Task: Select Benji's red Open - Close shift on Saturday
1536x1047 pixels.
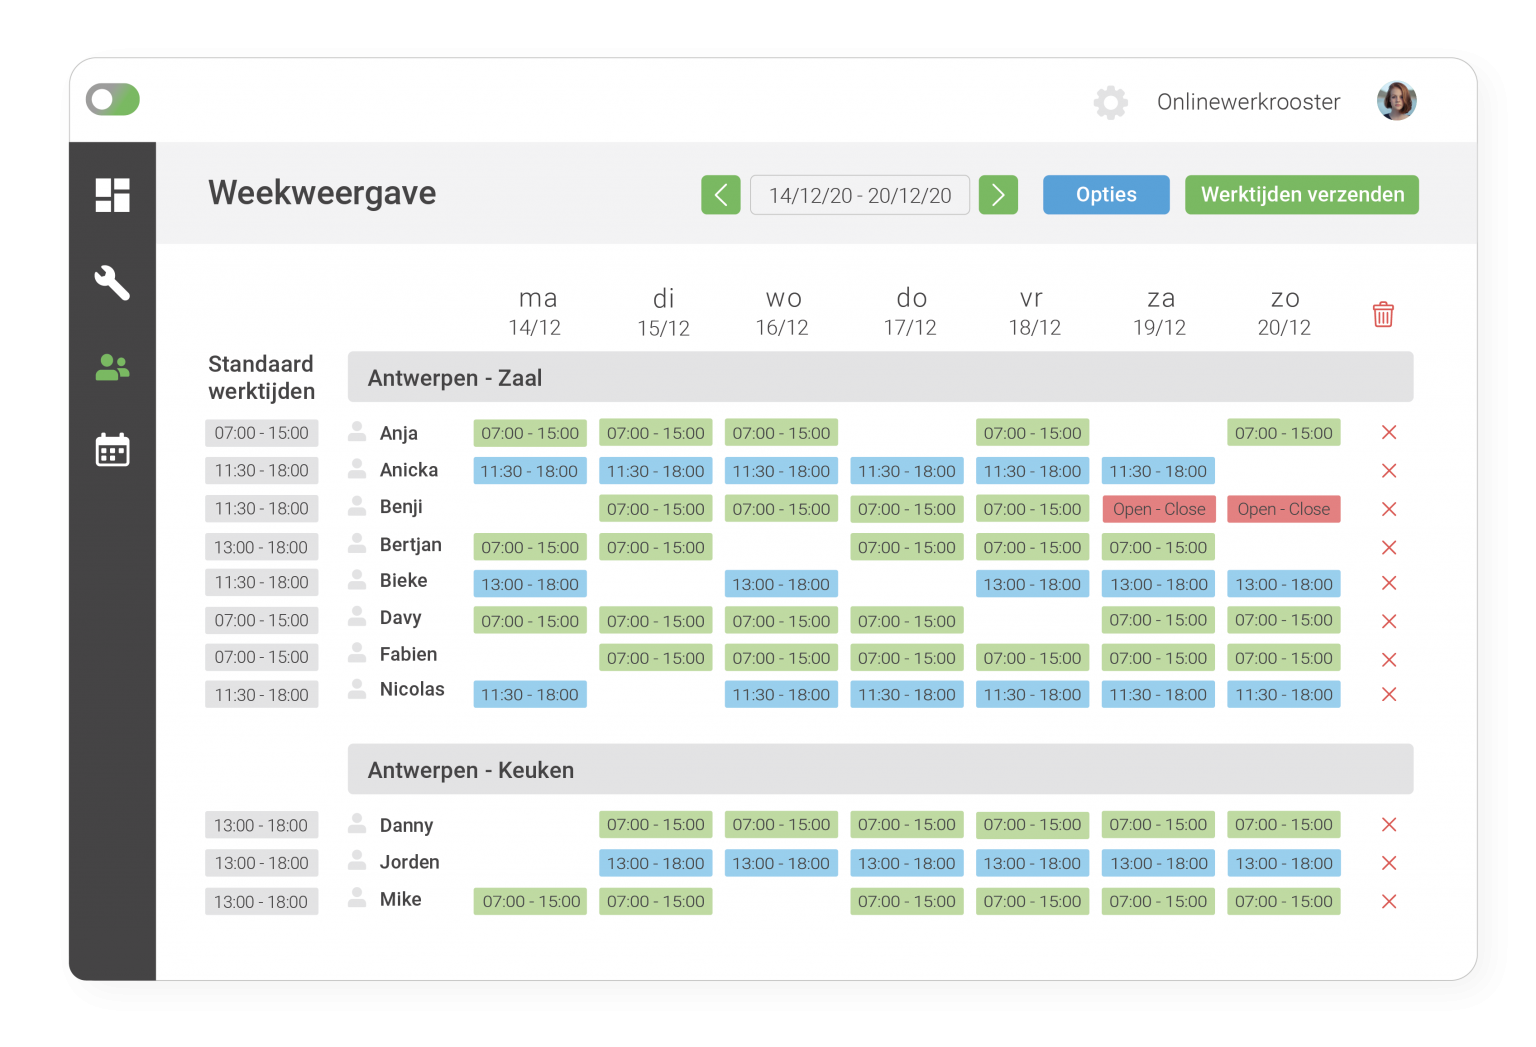Action: [1158, 509]
